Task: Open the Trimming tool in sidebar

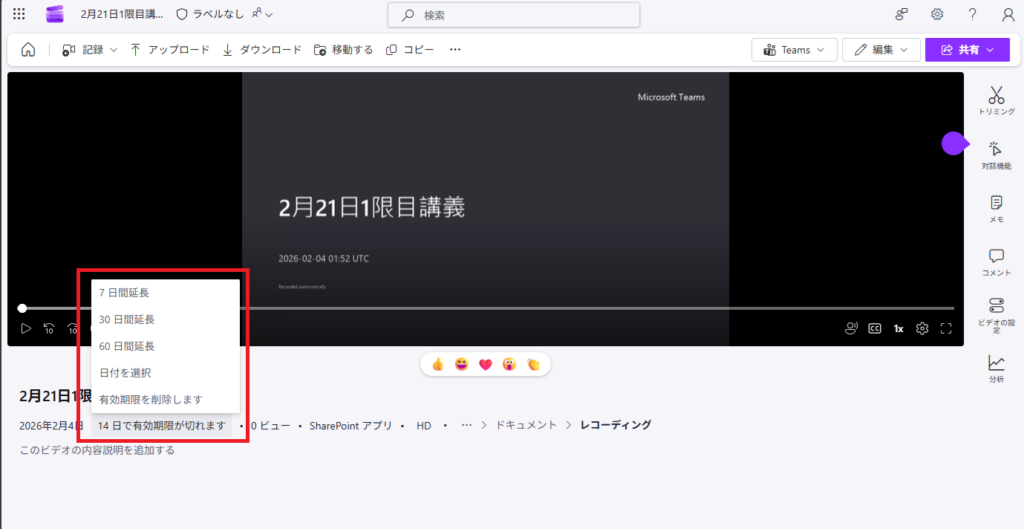Action: click(995, 101)
